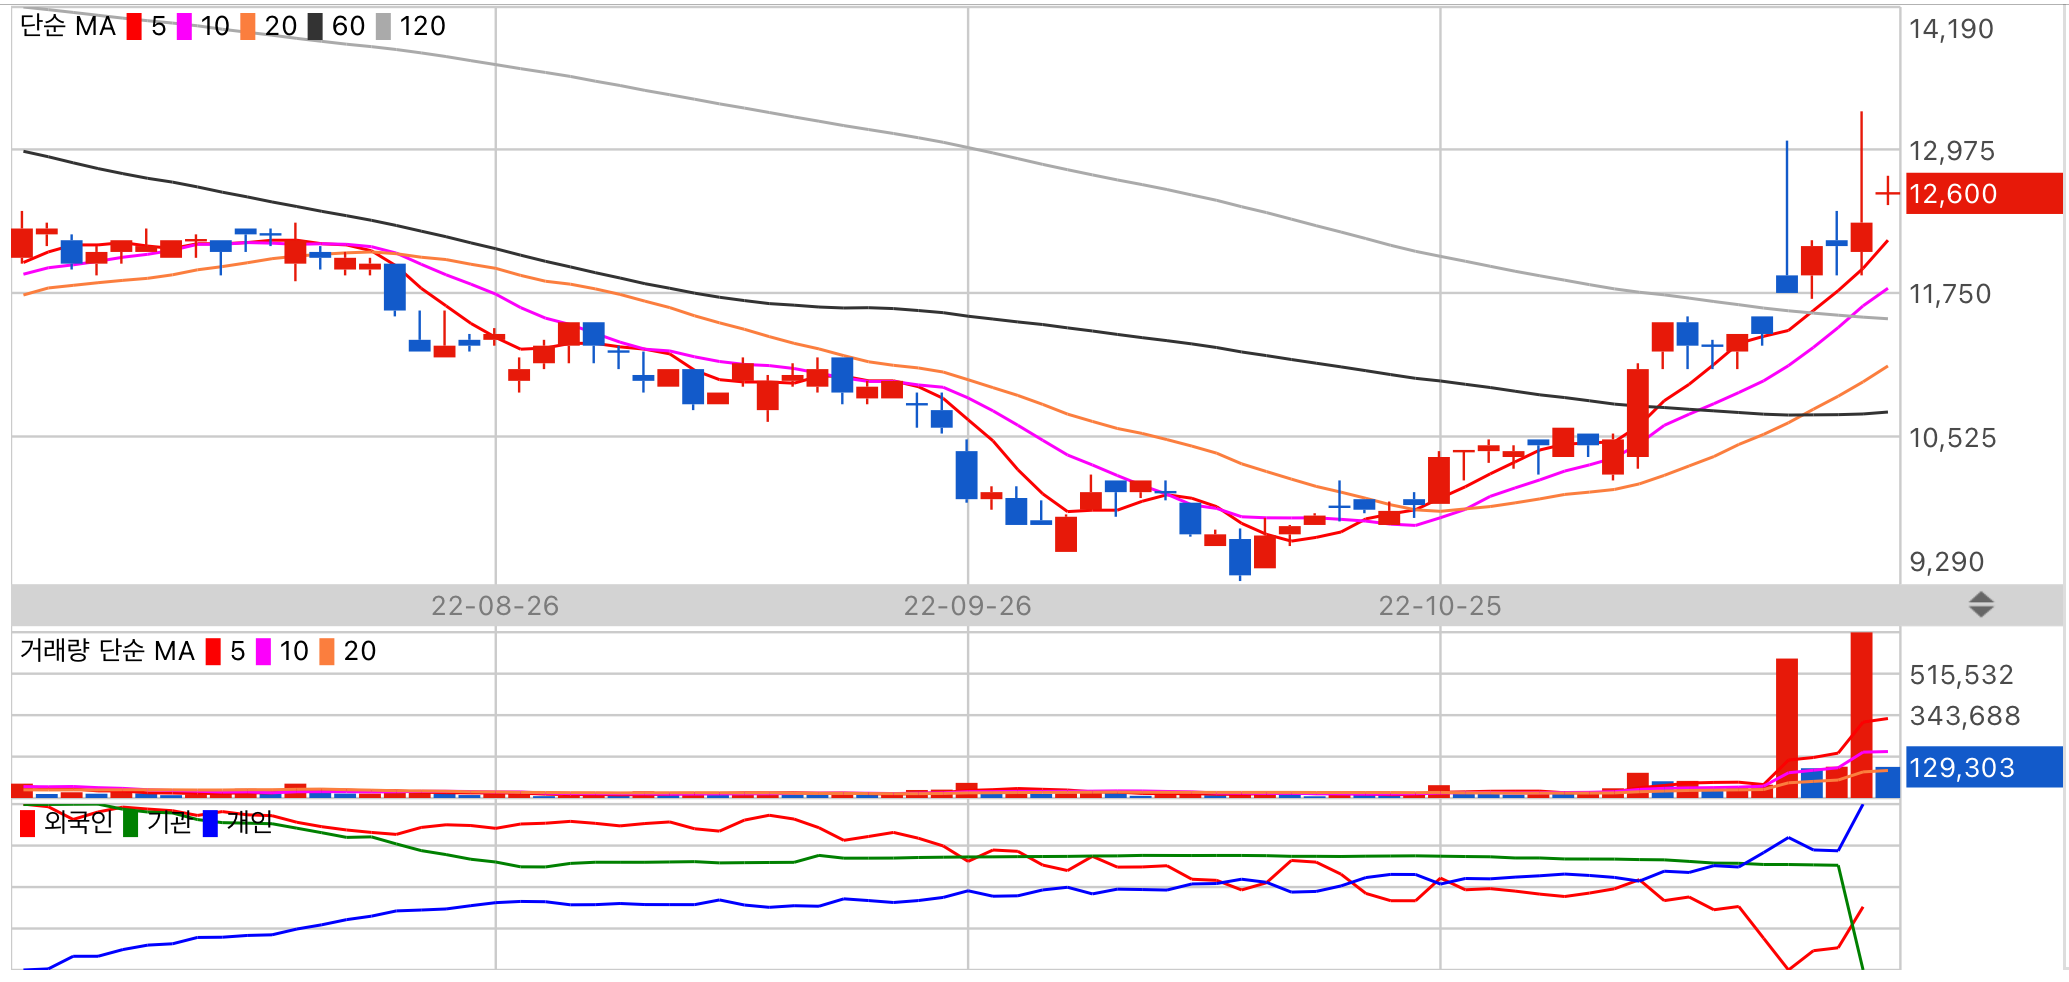Click the gray MA 120 legend swatch
This screenshot has width=2069, height=982.
pos(383,26)
